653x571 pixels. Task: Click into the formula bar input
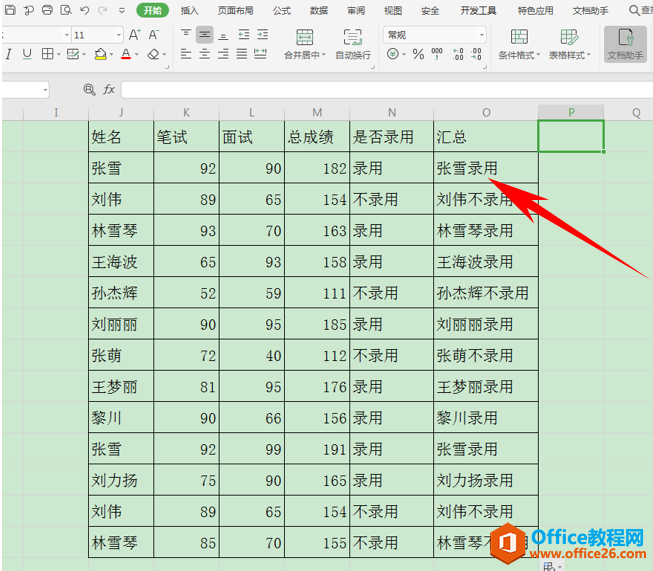[387, 90]
